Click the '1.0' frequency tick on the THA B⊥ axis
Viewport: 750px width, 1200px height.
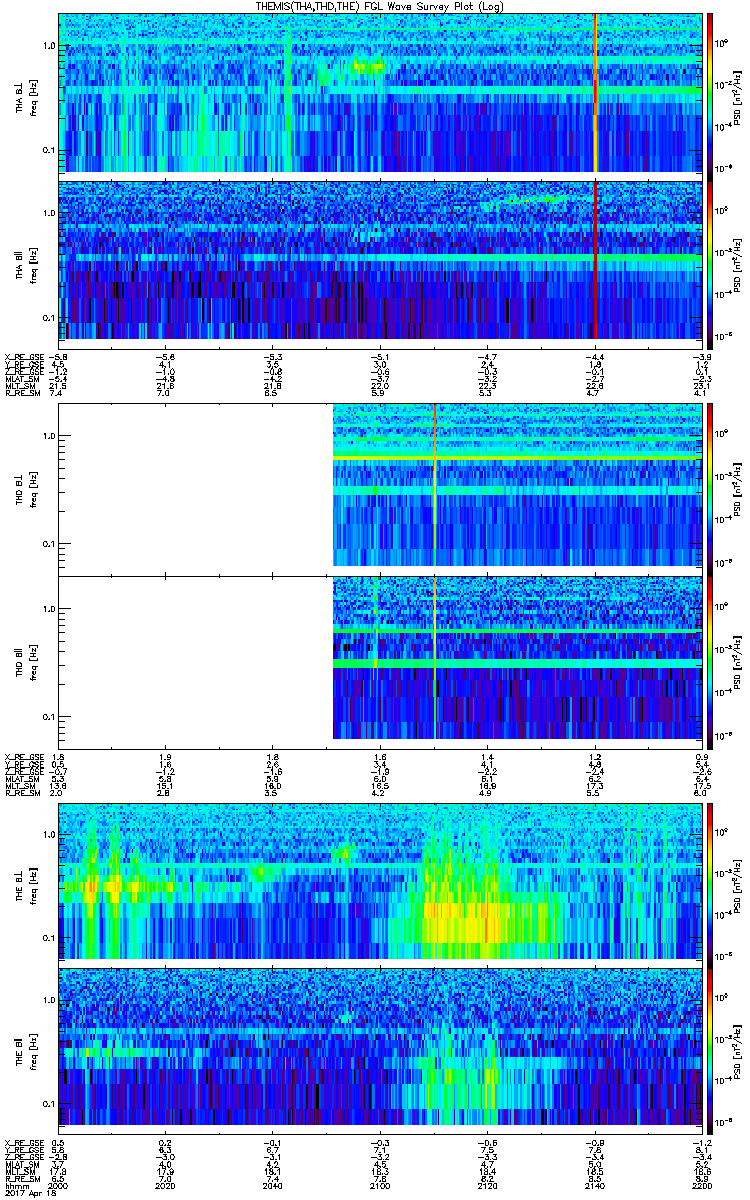tap(48, 46)
